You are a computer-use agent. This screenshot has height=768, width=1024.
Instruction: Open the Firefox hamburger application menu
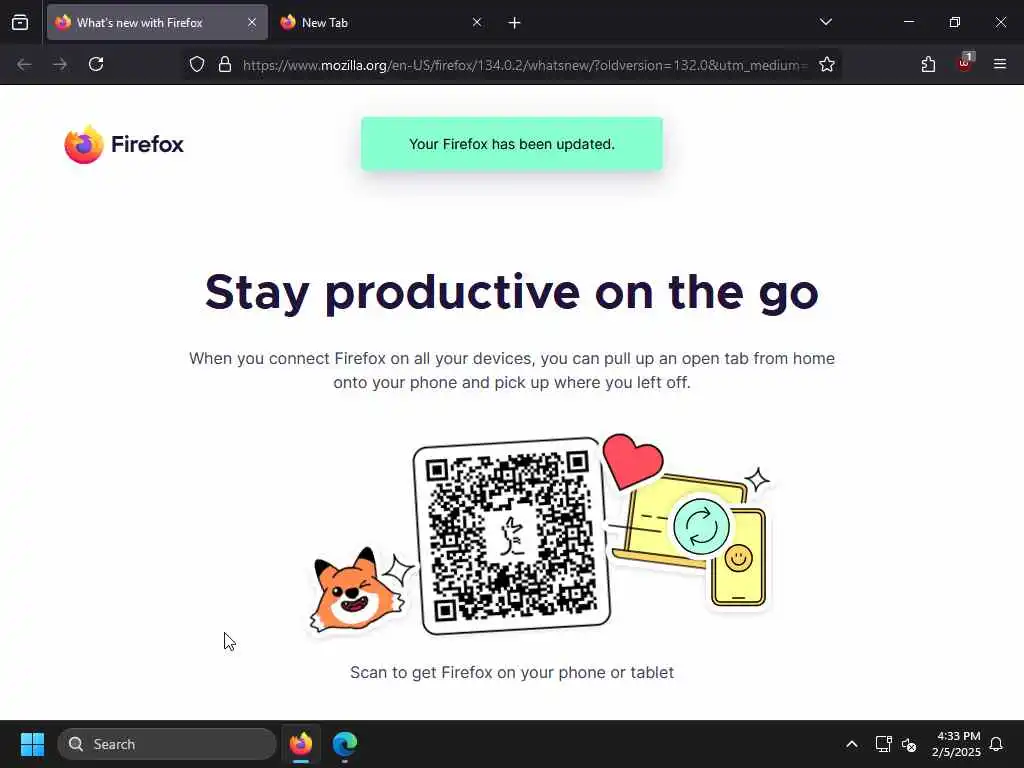1000,64
